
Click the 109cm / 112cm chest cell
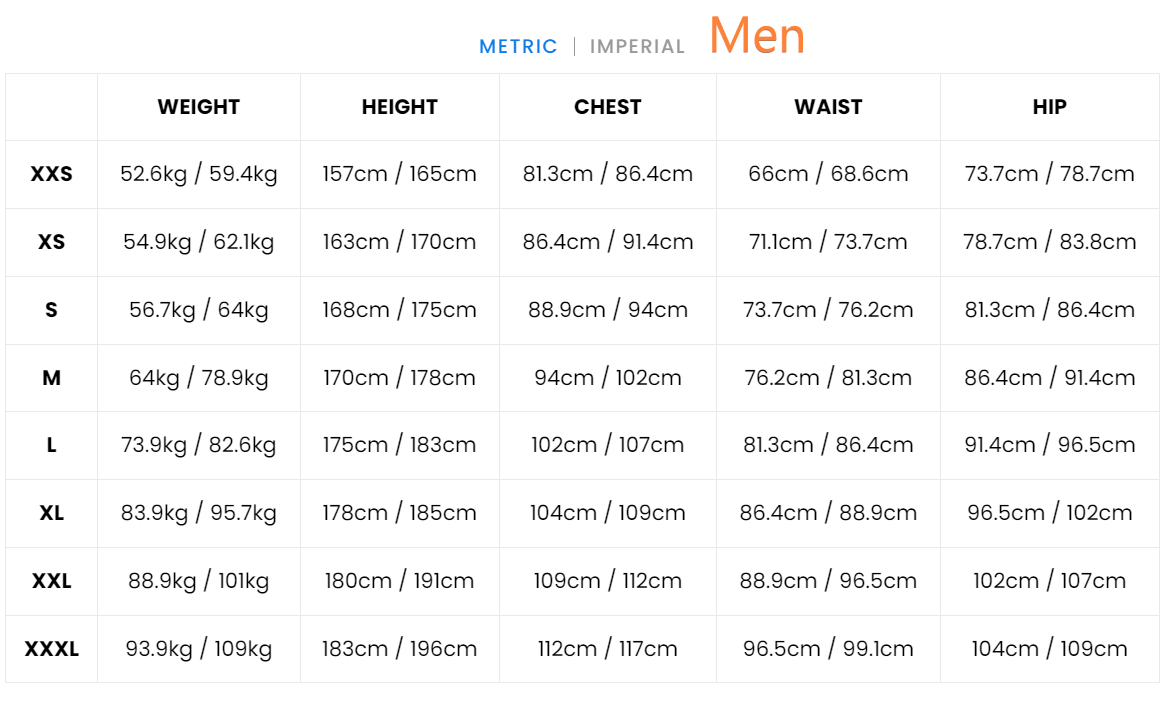pyautogui.click(x=608, y=581)
